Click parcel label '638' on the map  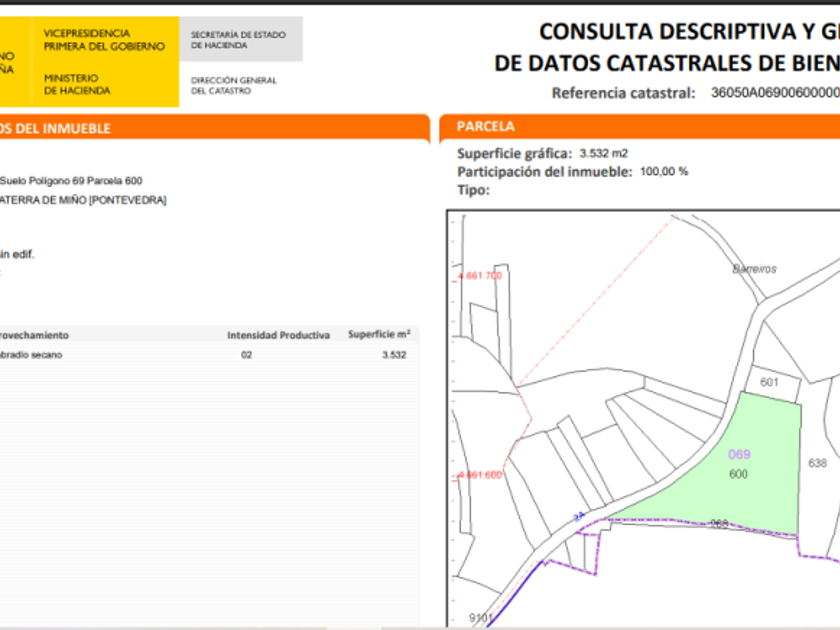817,463
